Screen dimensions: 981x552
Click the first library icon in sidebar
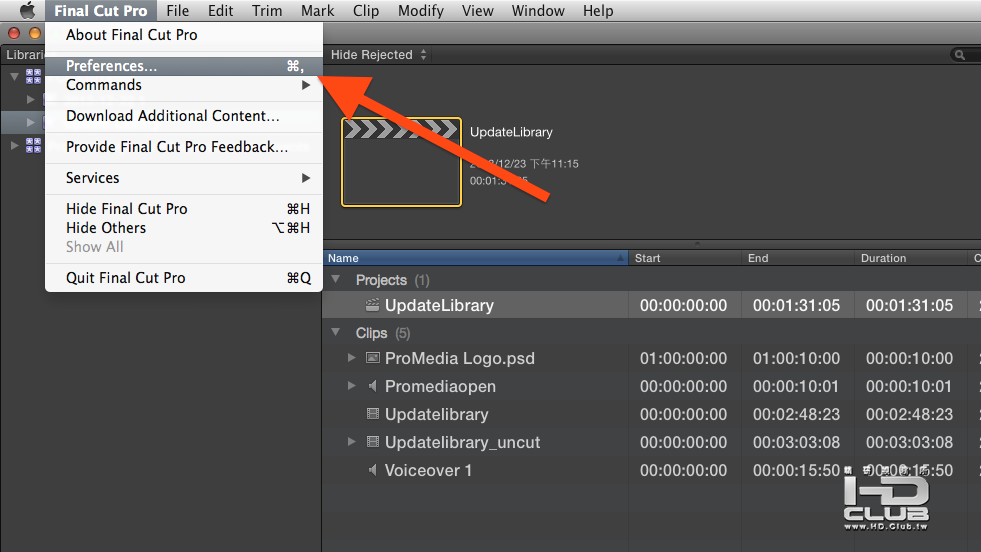coord(33,76)
